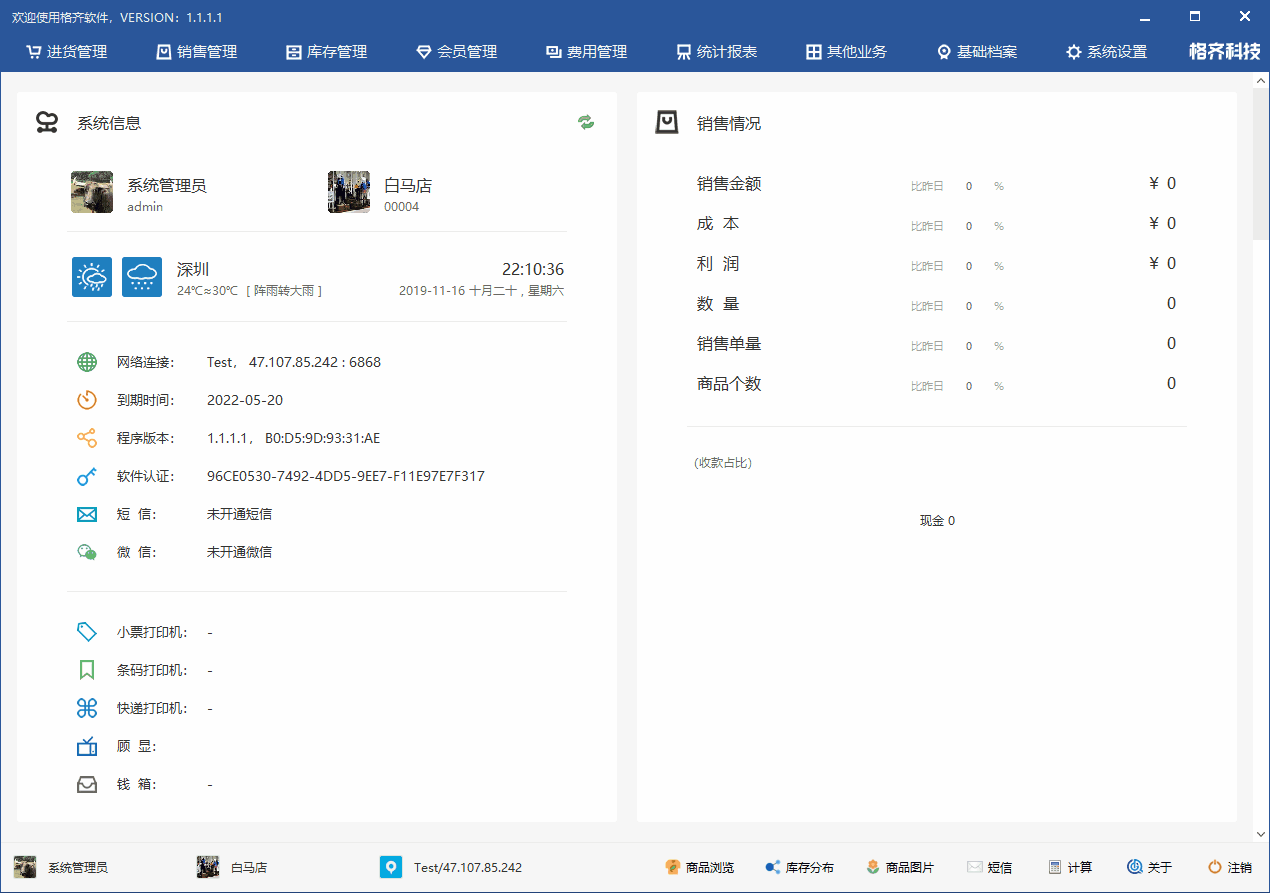Open 库存分布 from the status bar
The height and width of the screenshot is (893, 1270).
pyautogui.click(x=773, y=867)
